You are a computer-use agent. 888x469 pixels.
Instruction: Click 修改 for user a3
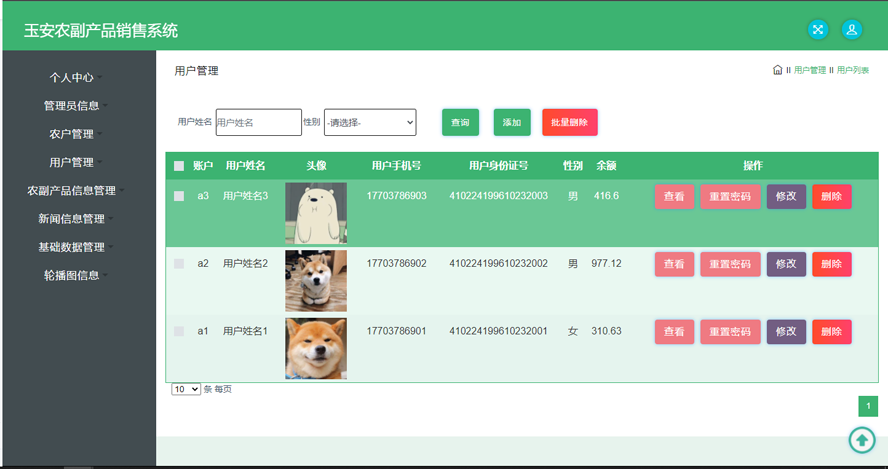coord(787,197)
